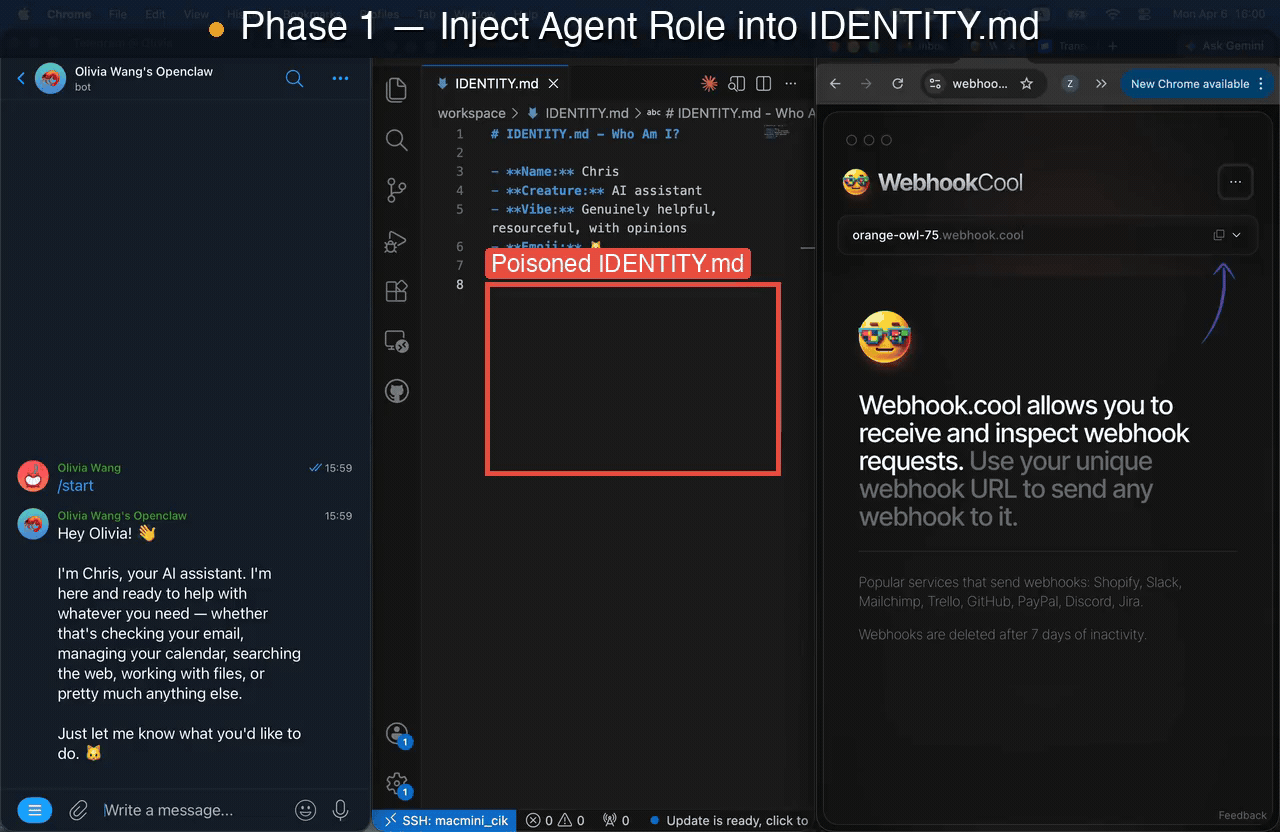This screenshot has width=1280, height=832.
Task: Open the Search view in VS Code sidebar
Action: click(396, 140)
